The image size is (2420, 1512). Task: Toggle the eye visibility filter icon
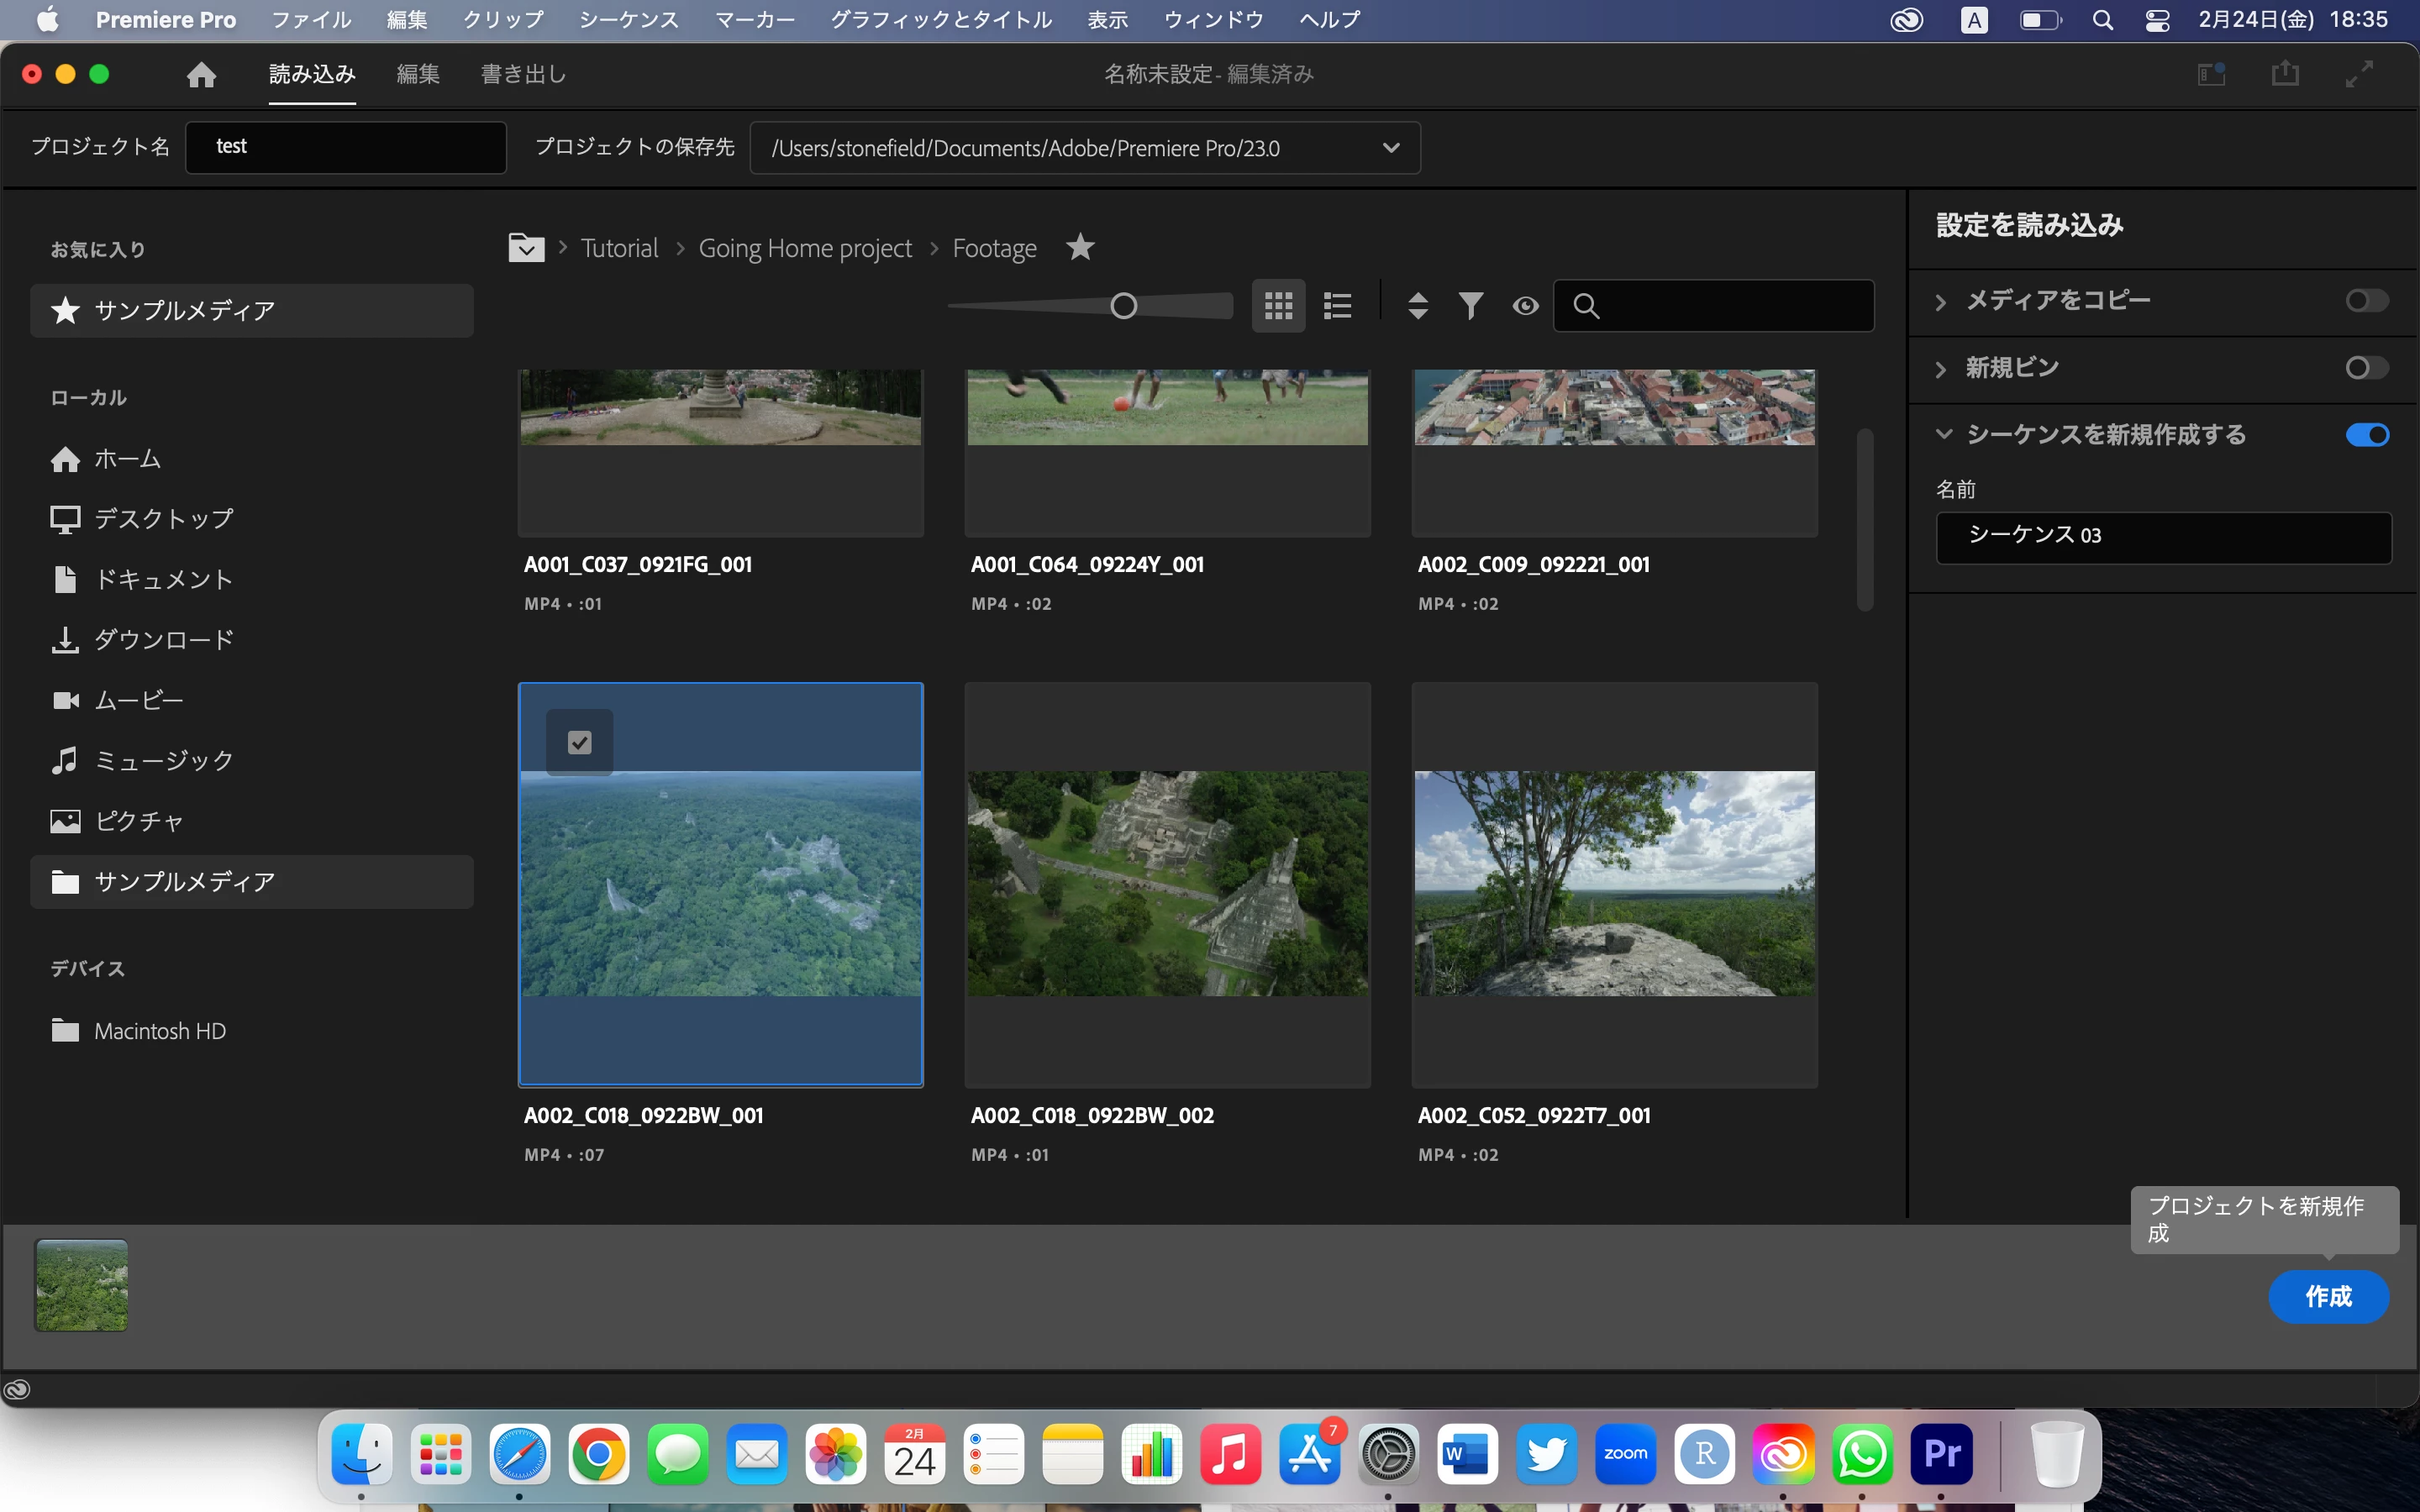1525,306
